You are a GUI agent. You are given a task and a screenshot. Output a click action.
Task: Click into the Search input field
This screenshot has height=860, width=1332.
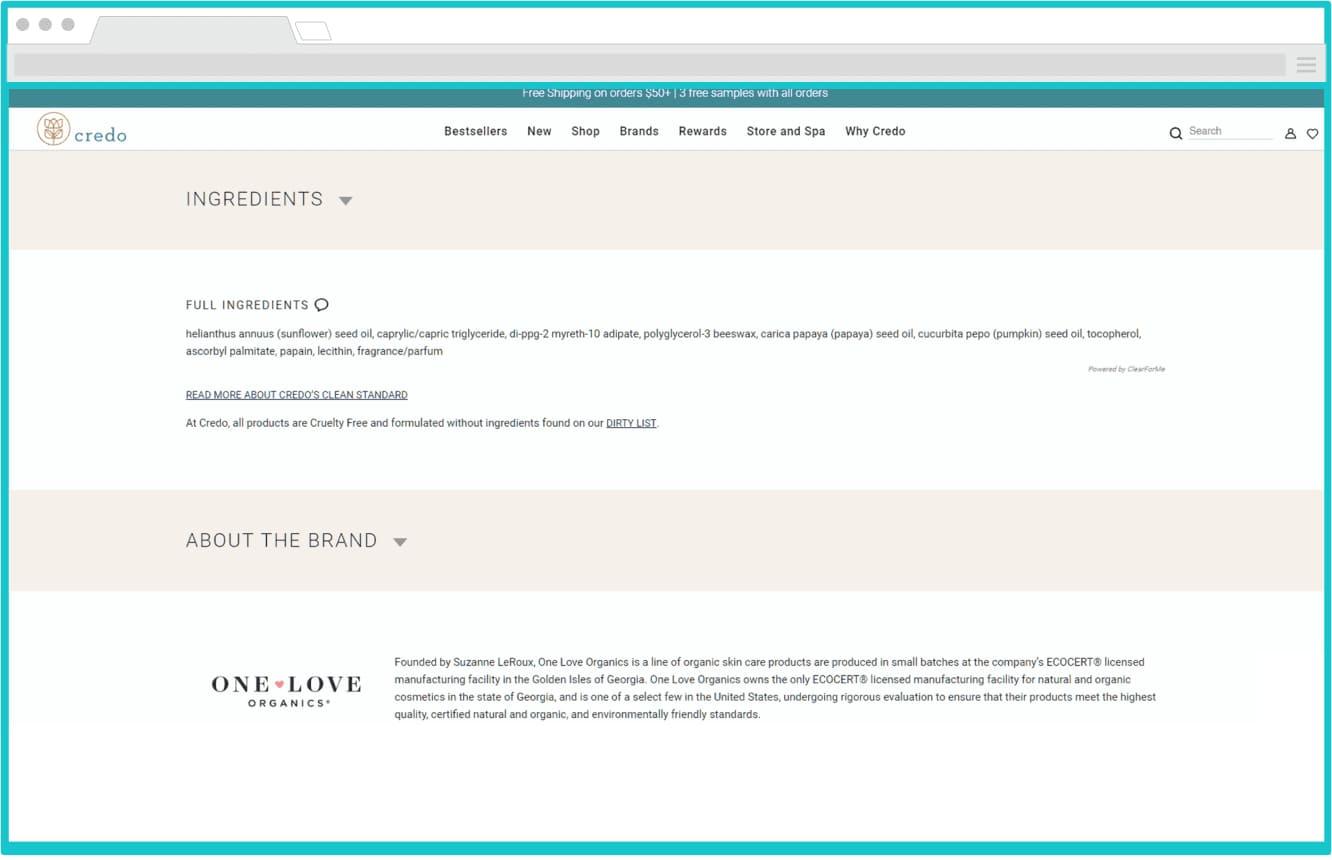coord(1230,131)
